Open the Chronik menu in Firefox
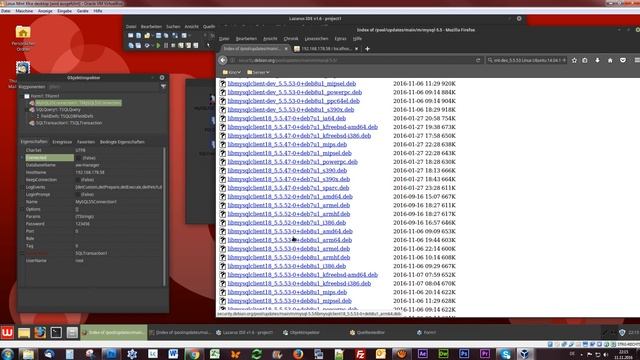Viewport: 640px width, 360px height. tap(291, 38)
